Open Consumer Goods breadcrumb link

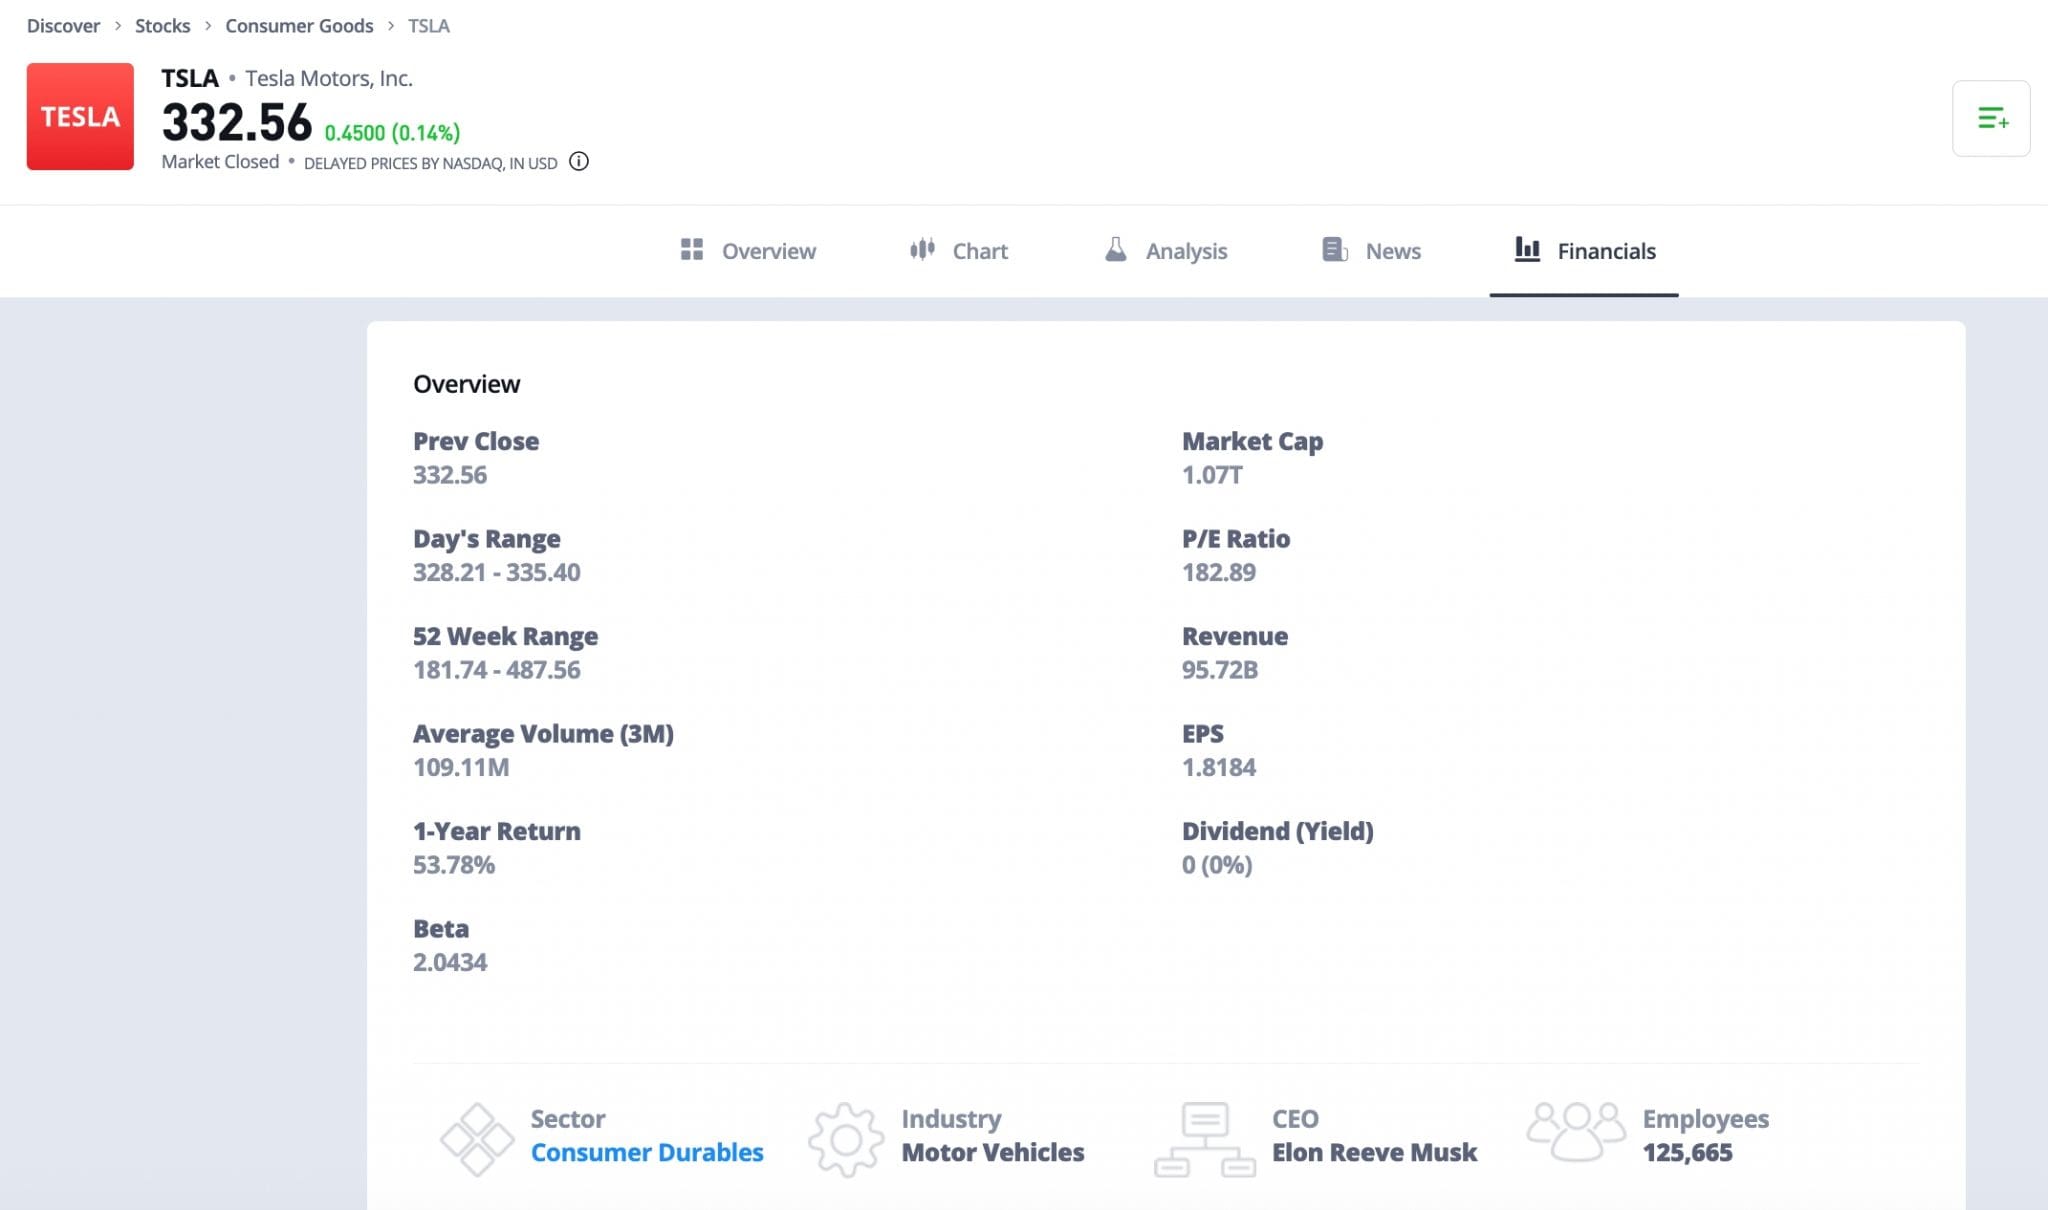pyautogui.click(x=299, y=26)
